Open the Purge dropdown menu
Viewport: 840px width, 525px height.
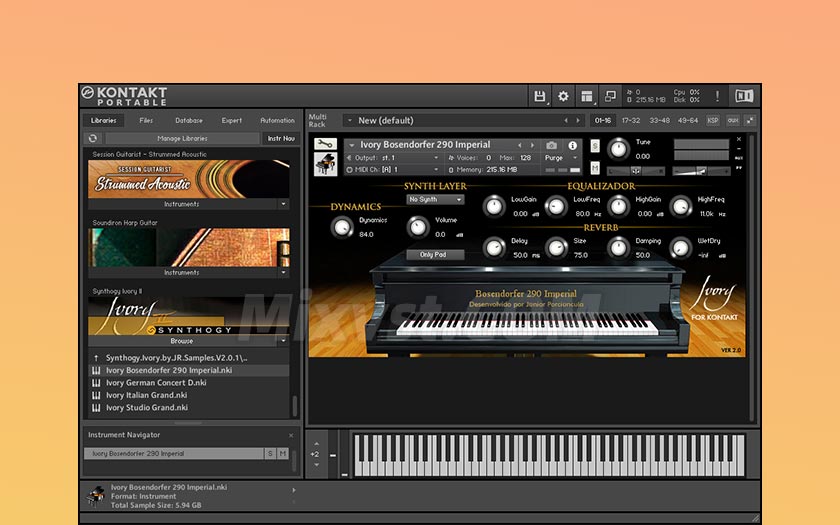561,158
